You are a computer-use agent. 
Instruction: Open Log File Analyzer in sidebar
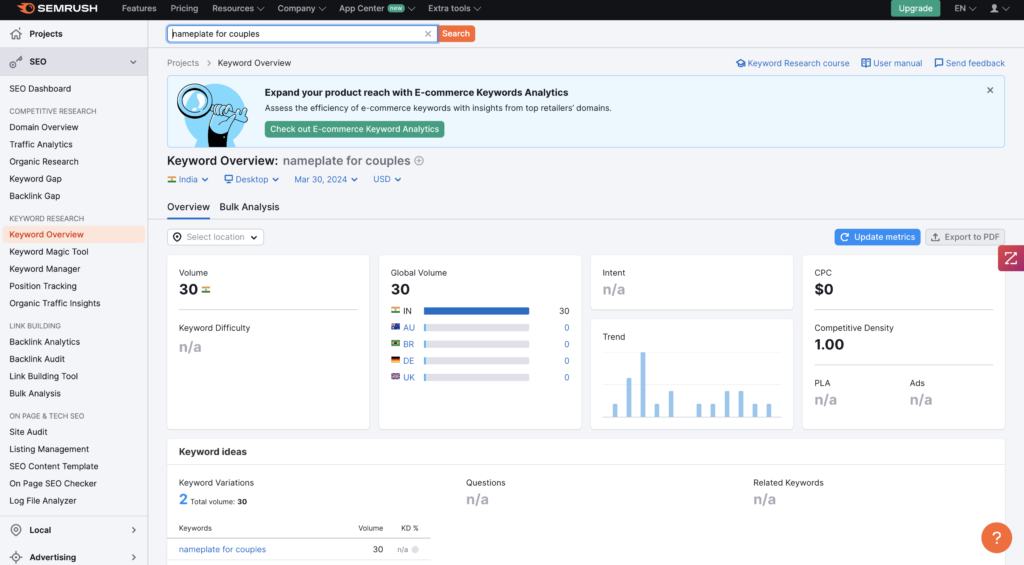point(43,501)
